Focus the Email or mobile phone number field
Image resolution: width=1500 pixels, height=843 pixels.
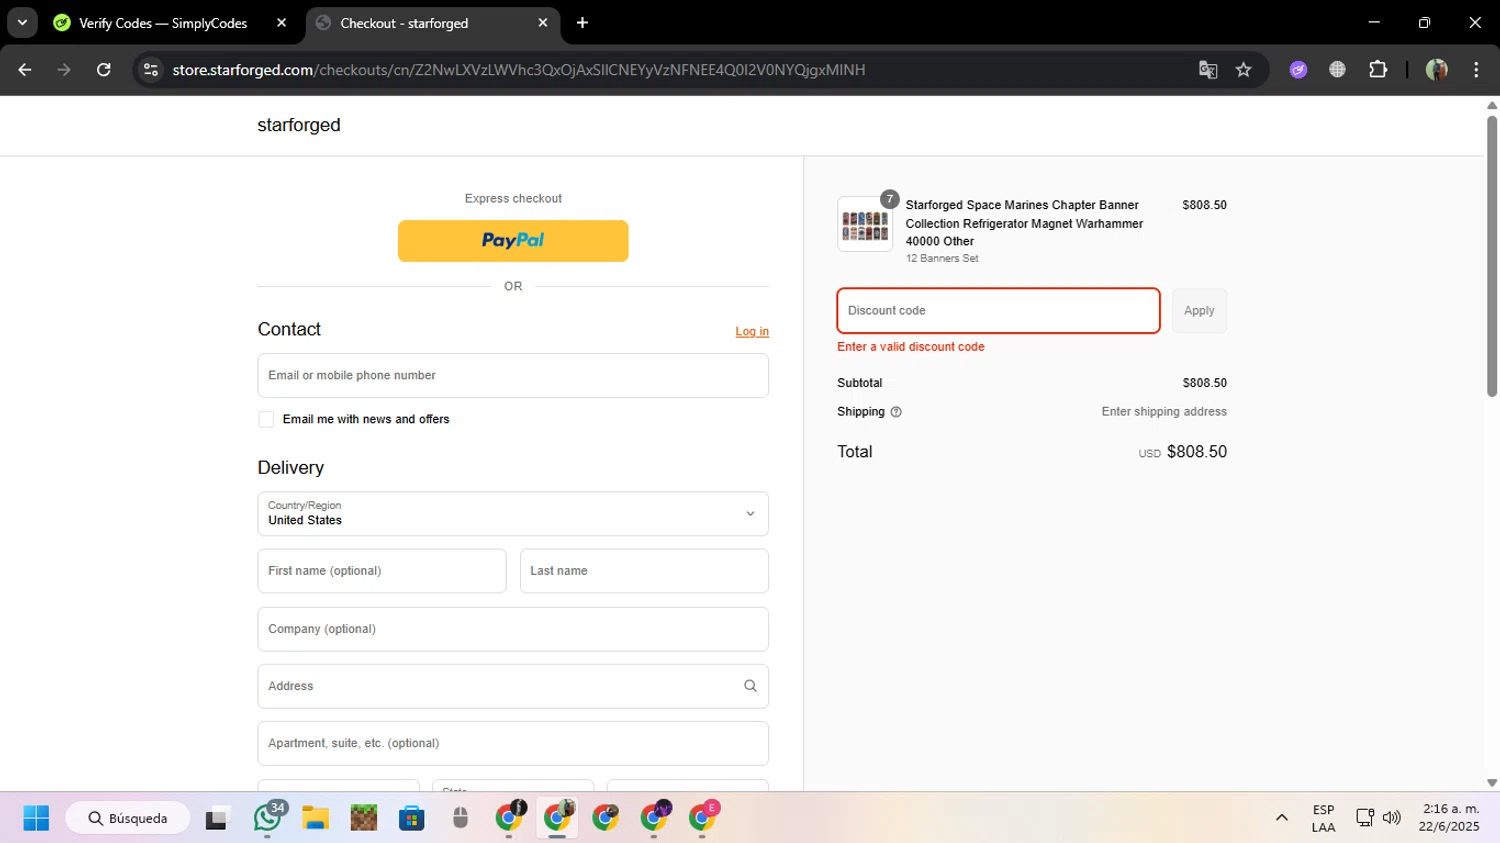513,376
